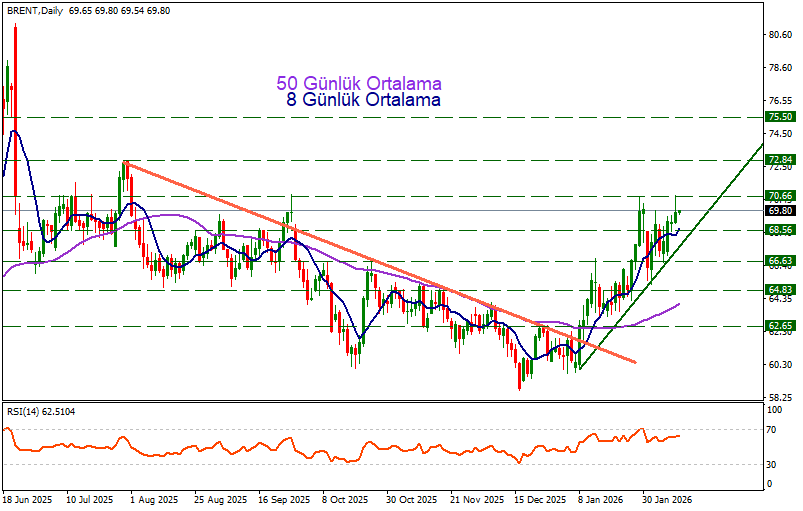This screenshot has width=803, height=511.
Task: Select the 64.83 price level tag
Action: (x=780, y=290)
